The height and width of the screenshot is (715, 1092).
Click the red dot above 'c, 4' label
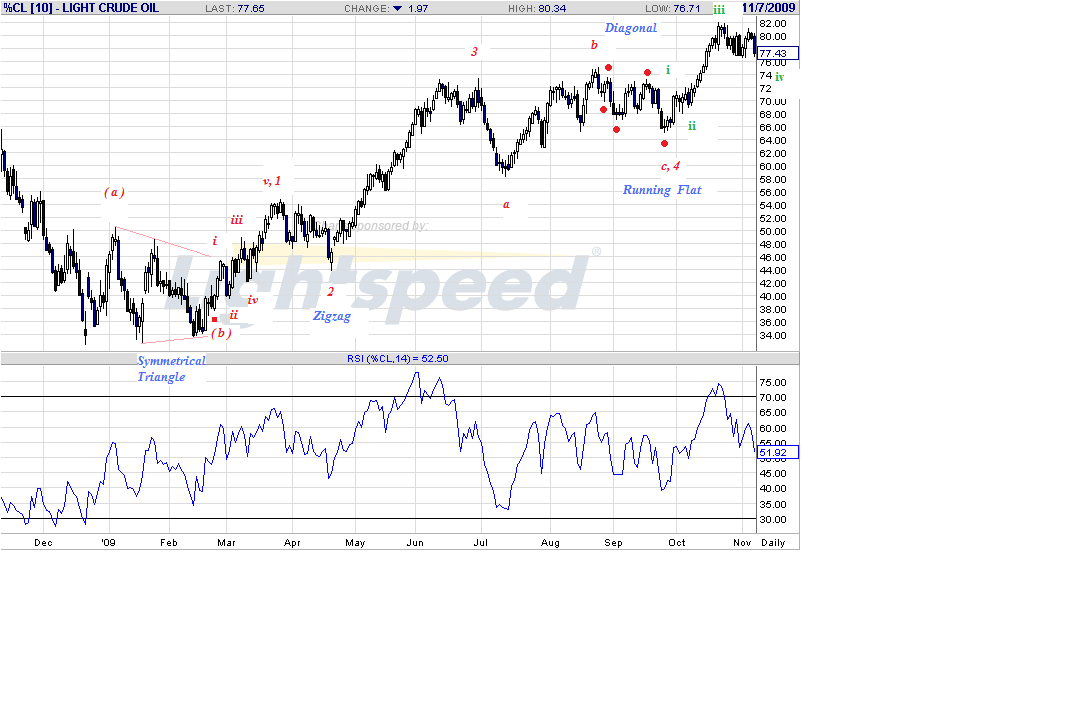pyautogui.click(x=664, y=143)
